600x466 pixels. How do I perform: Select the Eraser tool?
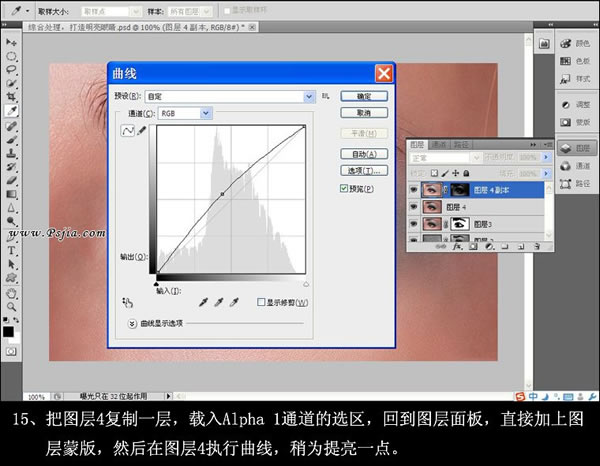[x=11, y=180]
